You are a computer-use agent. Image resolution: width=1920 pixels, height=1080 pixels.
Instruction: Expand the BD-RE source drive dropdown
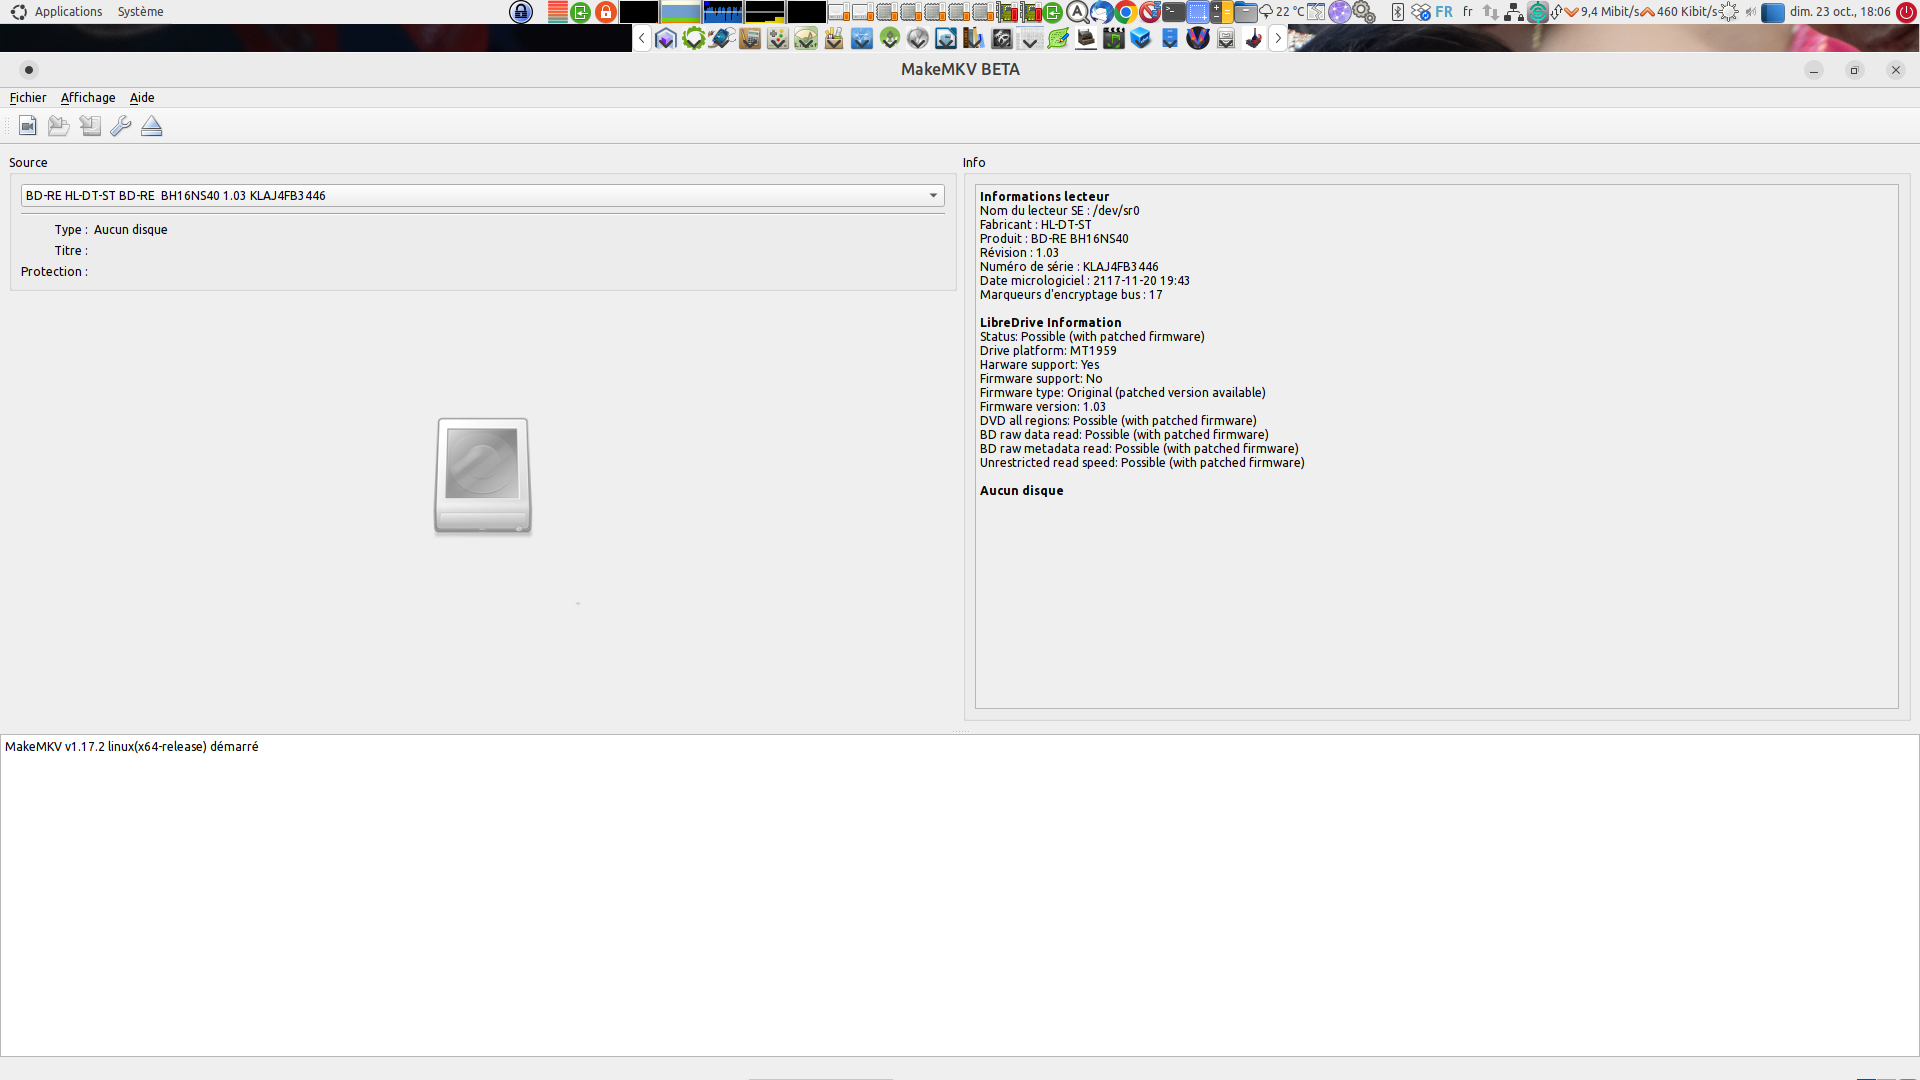coord(483,195)
